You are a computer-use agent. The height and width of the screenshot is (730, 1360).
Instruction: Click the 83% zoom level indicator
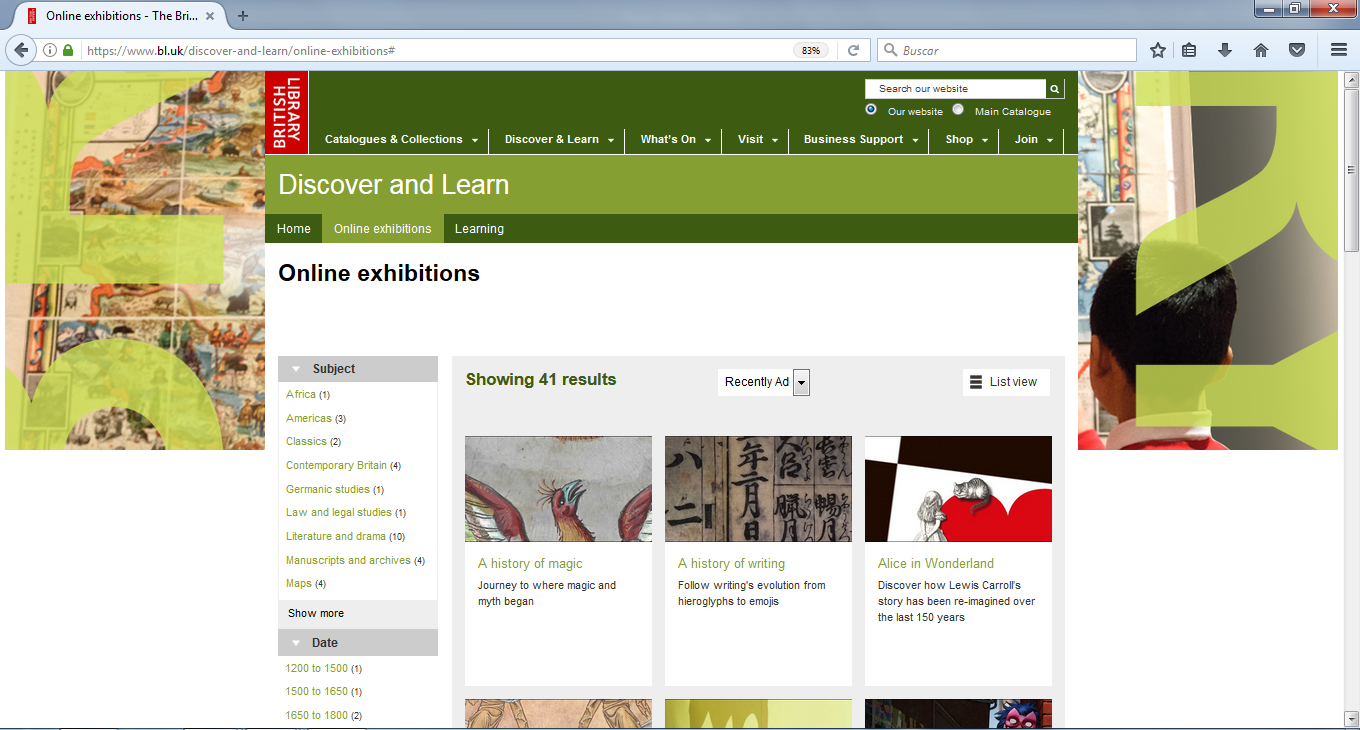pos(810,50)
